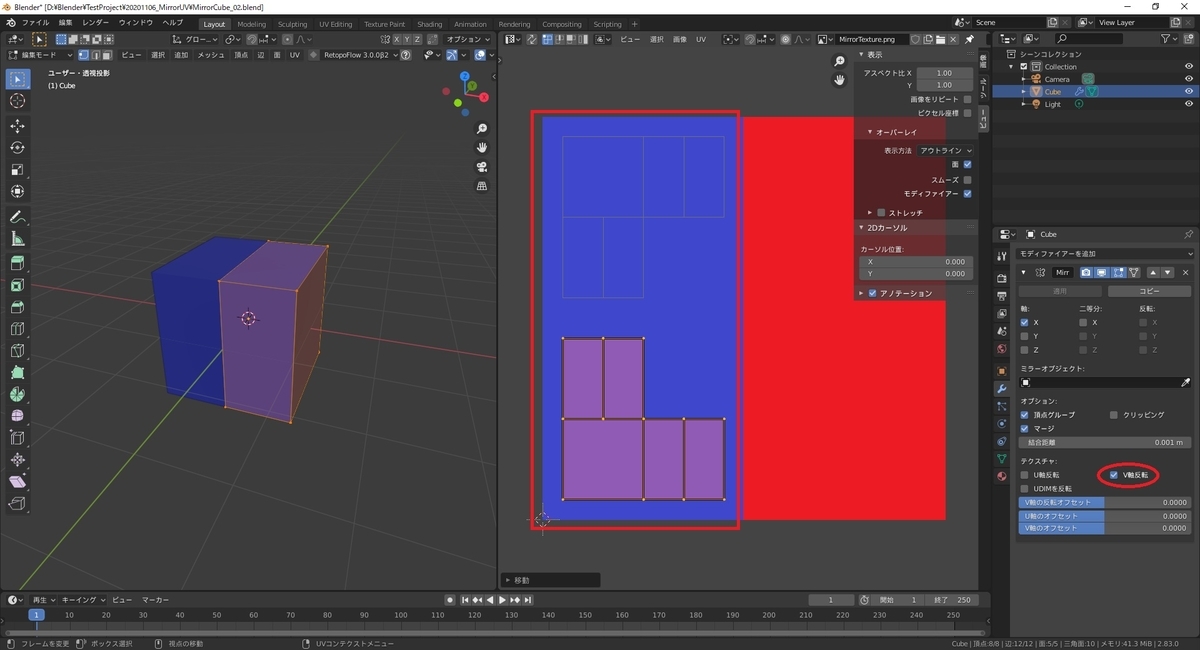Screen dimensions: 1200x650
Task: Open the 編集モード mode dropdown
Action: pyautogui.click(x=38, y=55)
